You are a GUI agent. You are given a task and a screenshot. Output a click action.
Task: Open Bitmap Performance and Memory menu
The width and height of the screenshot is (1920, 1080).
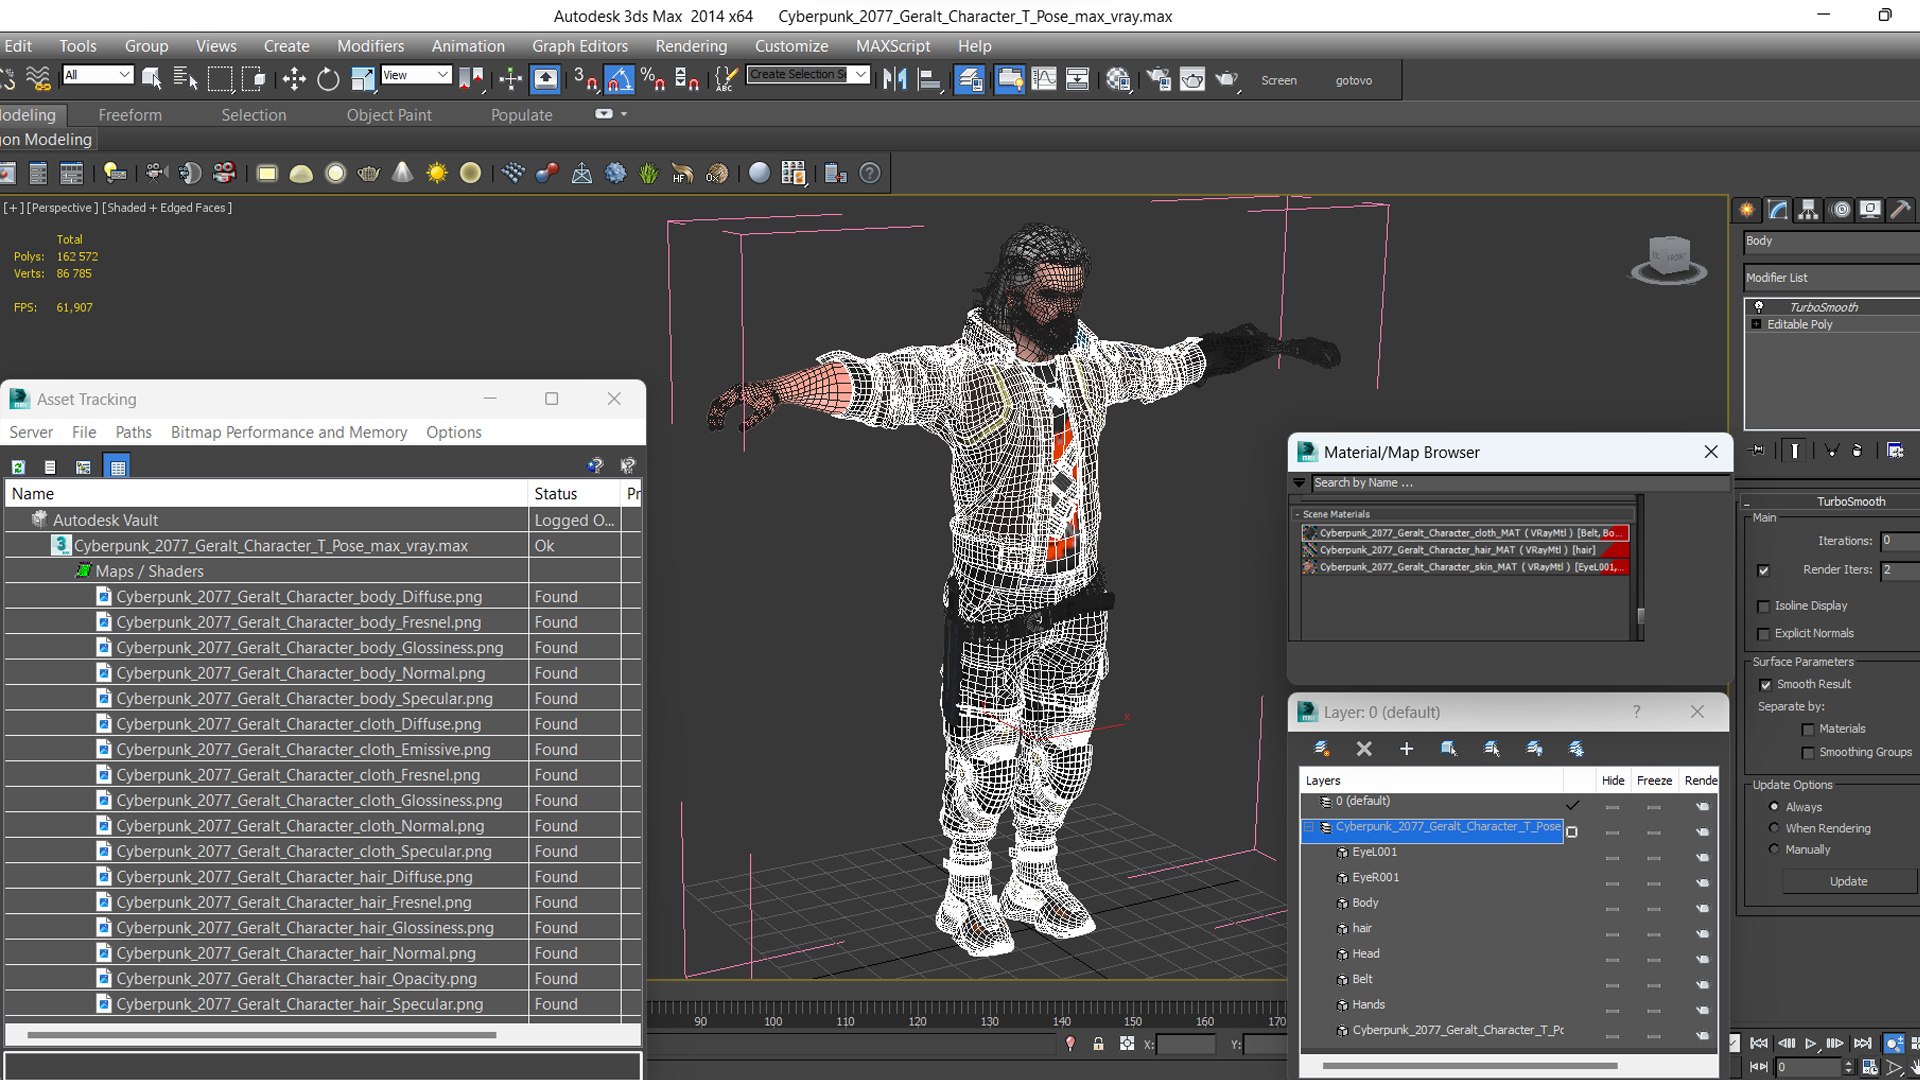tap(289, 432)
